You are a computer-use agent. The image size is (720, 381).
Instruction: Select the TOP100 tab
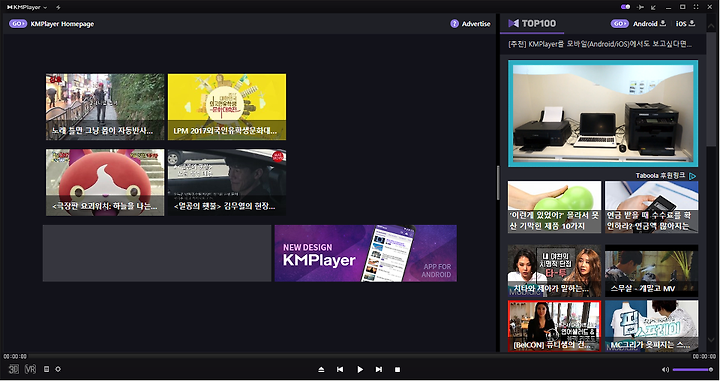(x=532, y=23)
